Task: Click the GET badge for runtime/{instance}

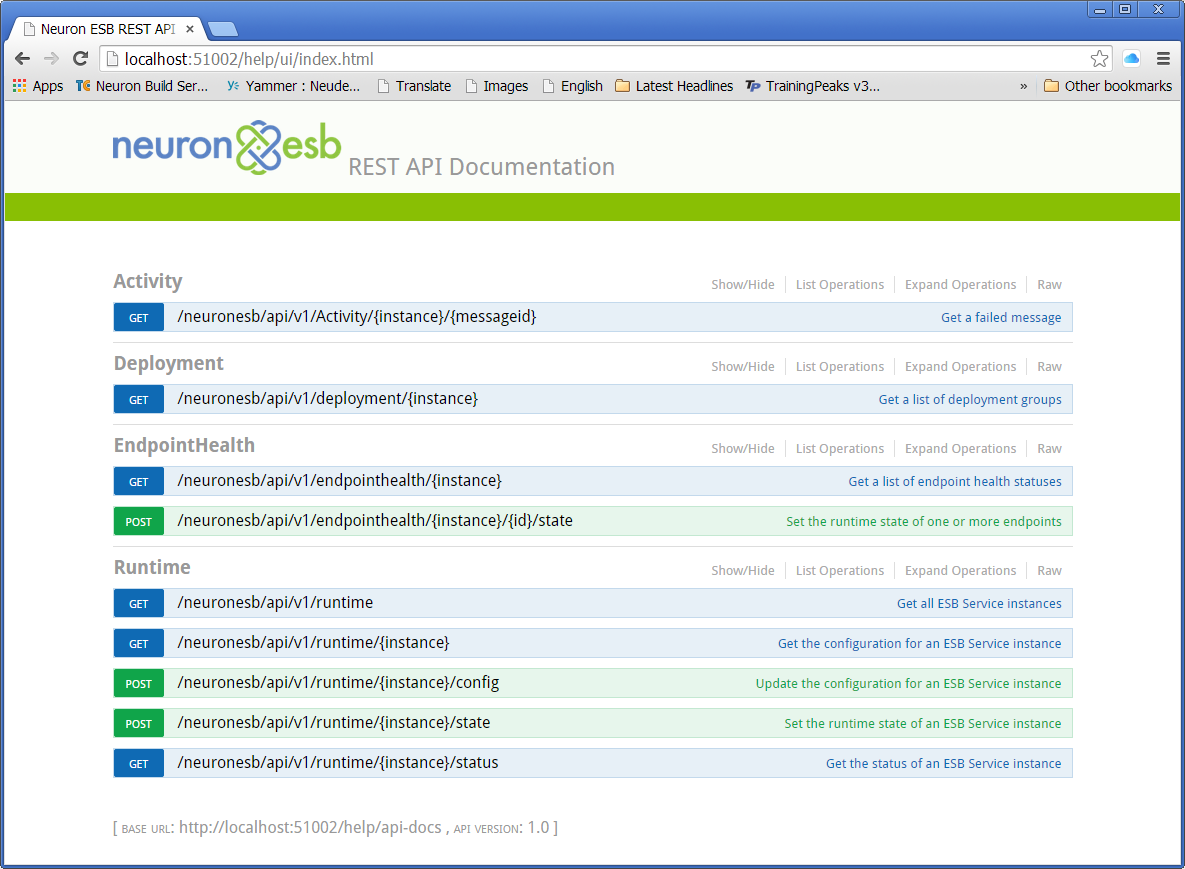Action: click(x=138, y=643)
